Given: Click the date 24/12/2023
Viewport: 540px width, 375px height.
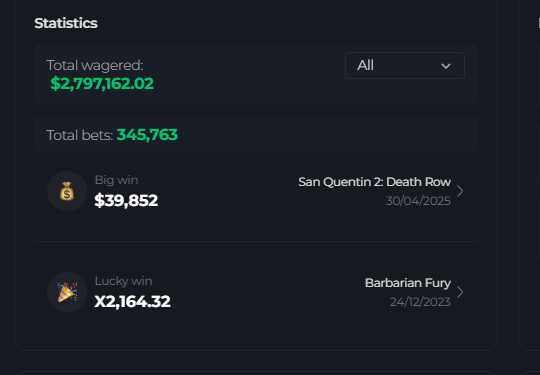Looking at the screenshot, I should click(420, 302).
